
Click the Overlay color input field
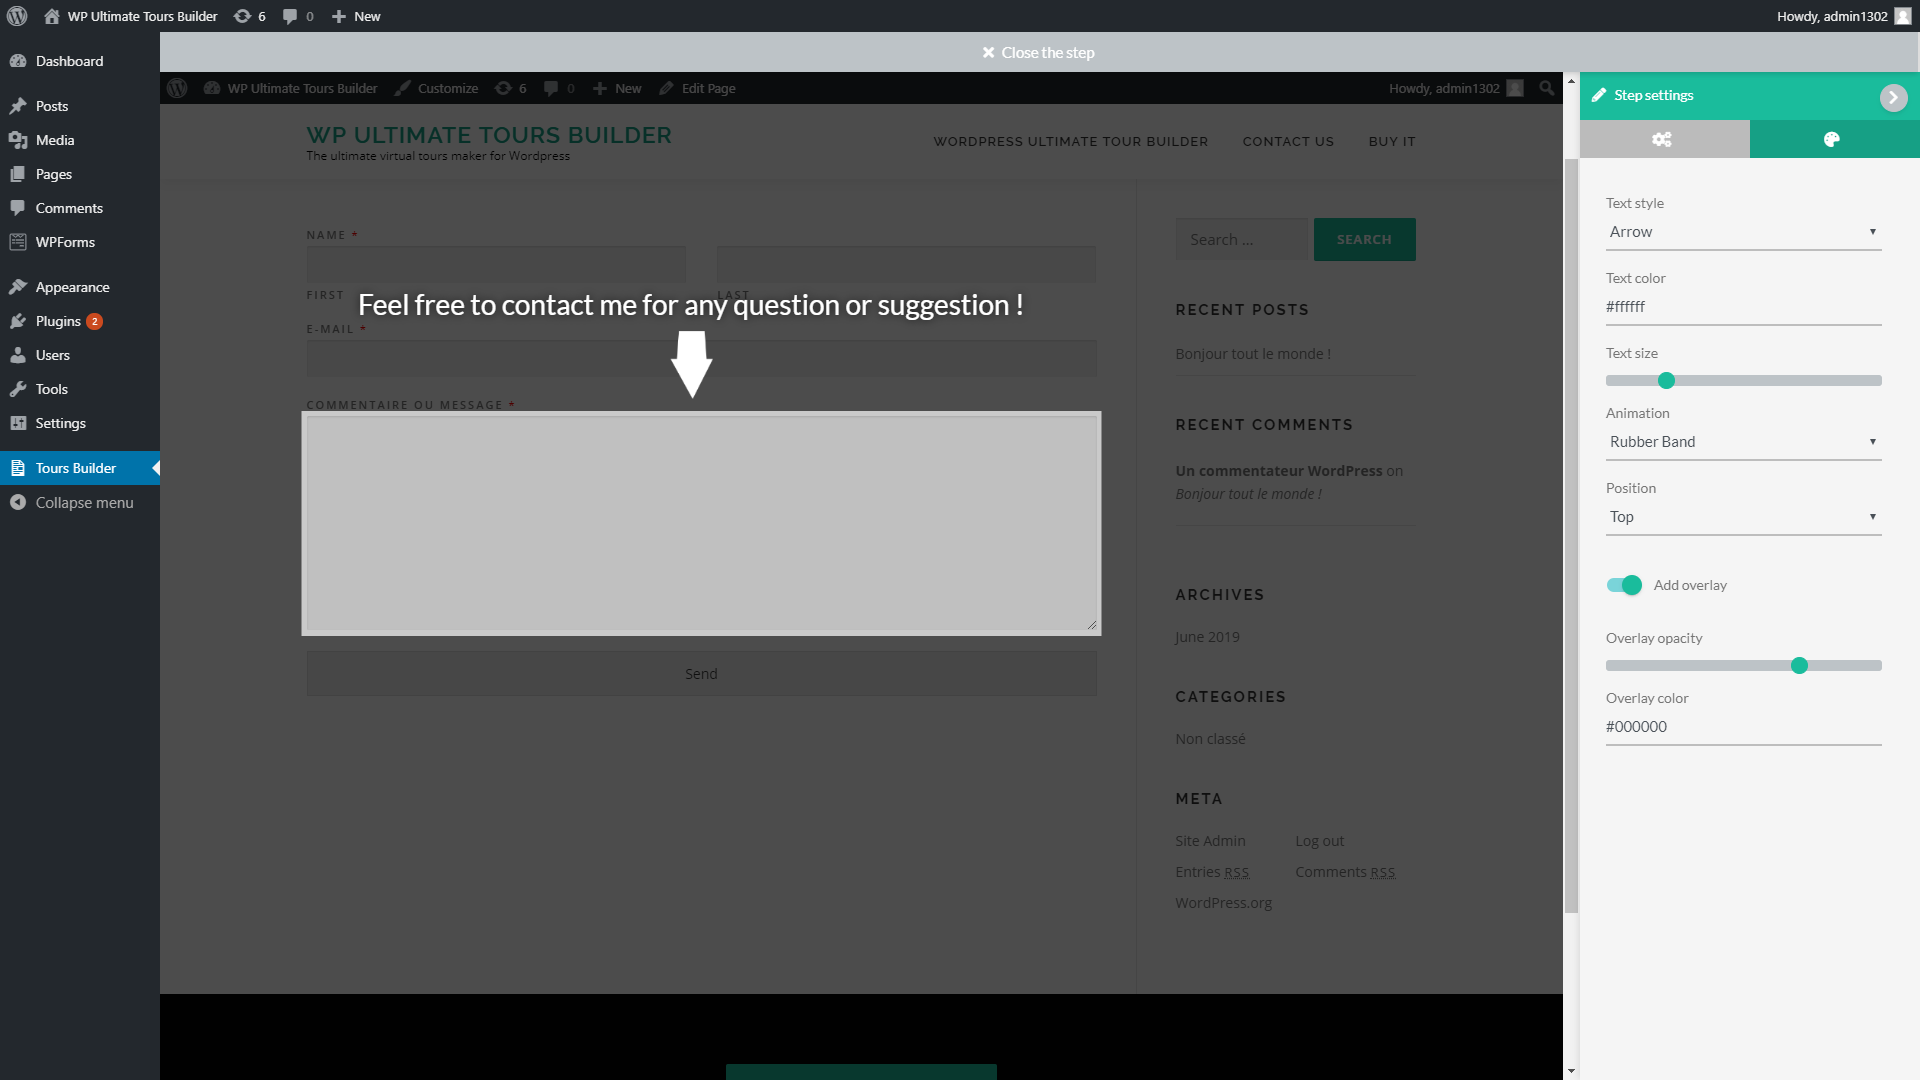tap(1743, 727)
